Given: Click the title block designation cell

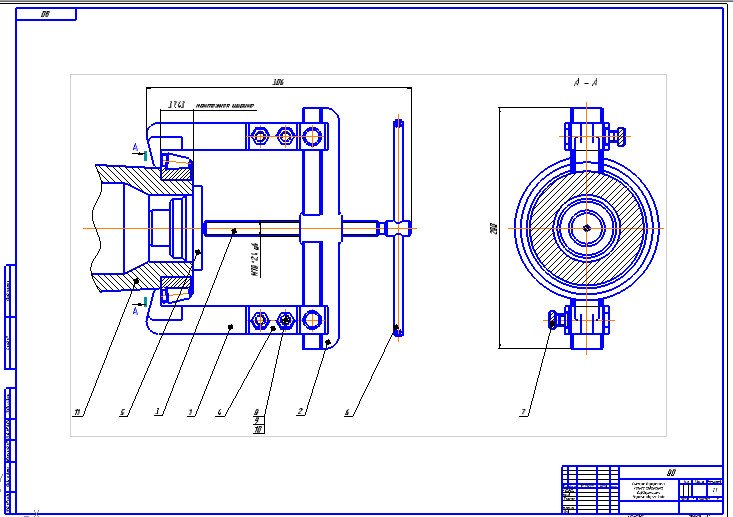Looking at the screenshot, I should [670, 473].
